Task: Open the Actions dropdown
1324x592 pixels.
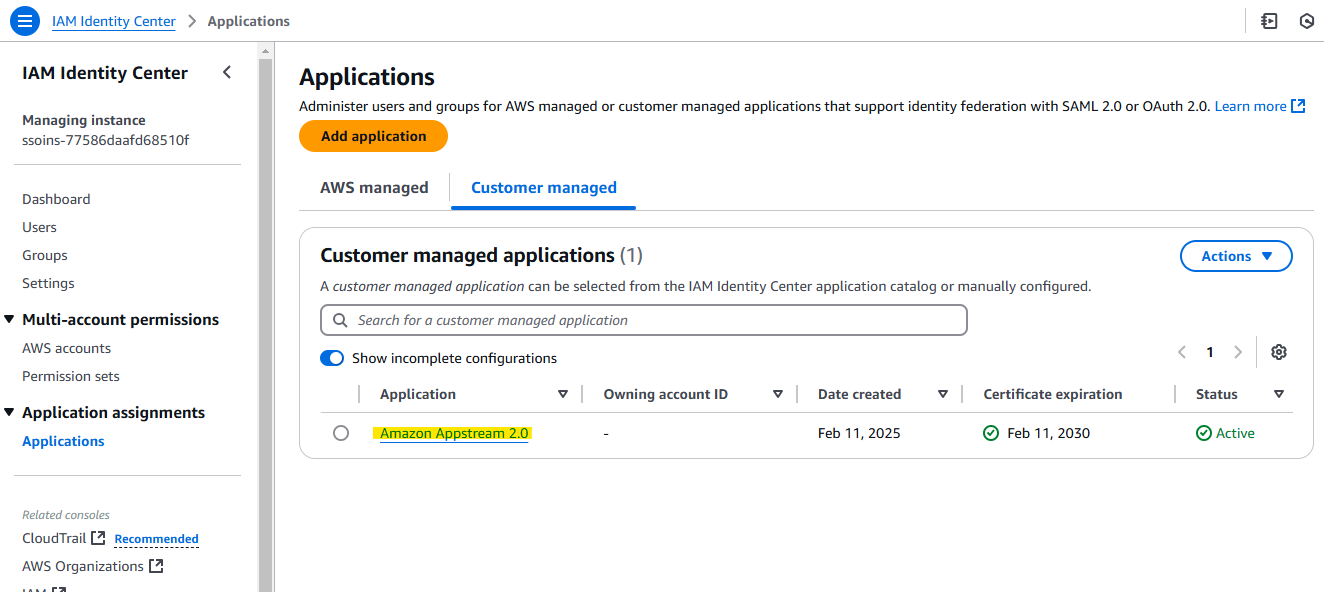Action: tap(1236, 256)
